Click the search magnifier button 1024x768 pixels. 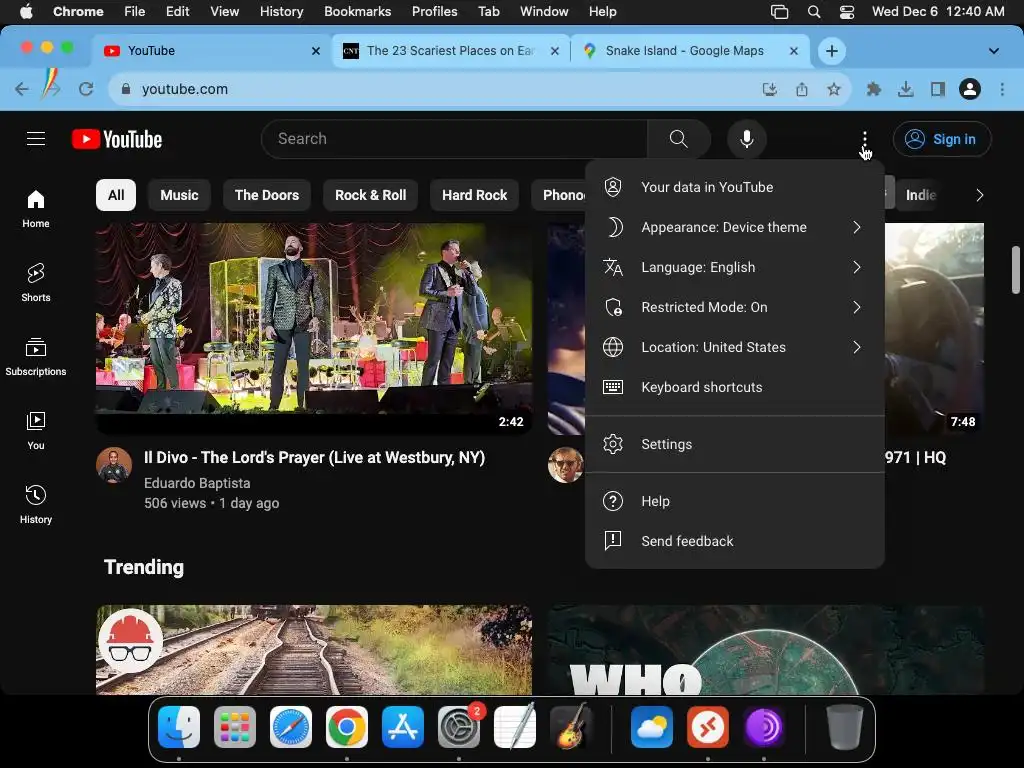pyautogui.click(x=679, y=138)
